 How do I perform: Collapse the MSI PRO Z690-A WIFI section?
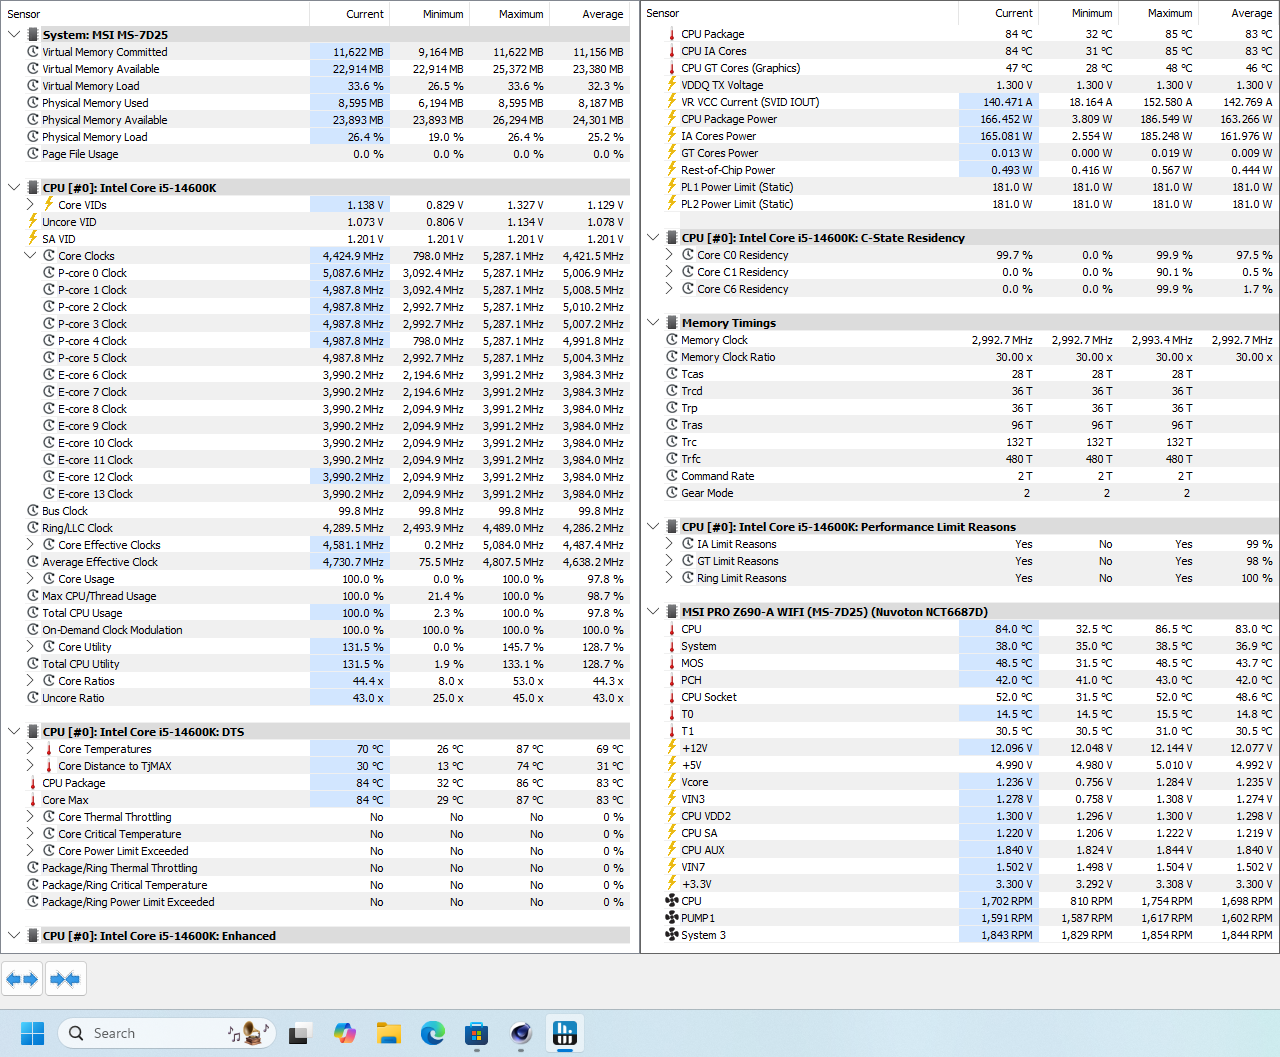click(x=653, y=612)
